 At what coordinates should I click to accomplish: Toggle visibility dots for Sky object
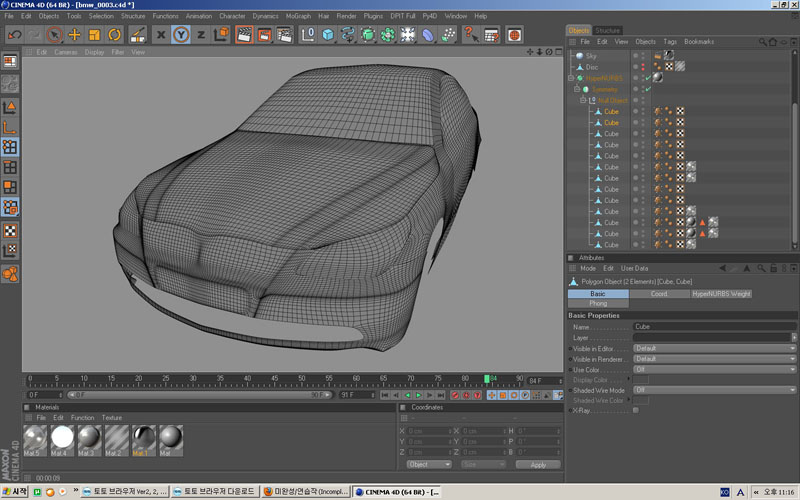[x=642, y=56]
